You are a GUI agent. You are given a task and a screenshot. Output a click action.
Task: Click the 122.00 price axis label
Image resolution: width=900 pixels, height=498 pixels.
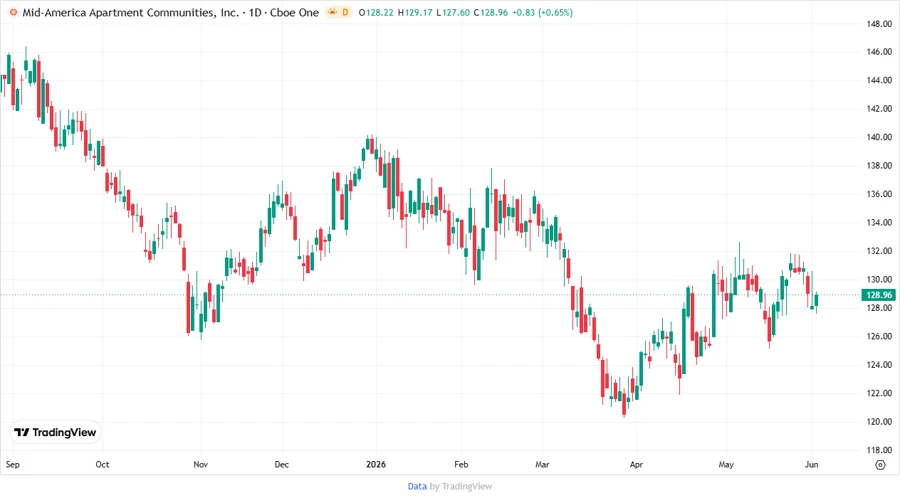(x=879, y=393)
